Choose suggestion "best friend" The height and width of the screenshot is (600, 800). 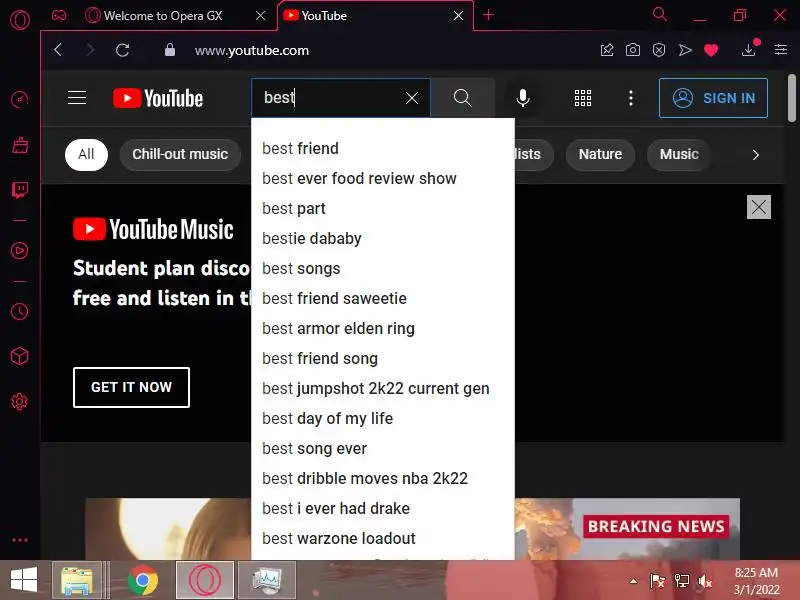tap(383, 148)
